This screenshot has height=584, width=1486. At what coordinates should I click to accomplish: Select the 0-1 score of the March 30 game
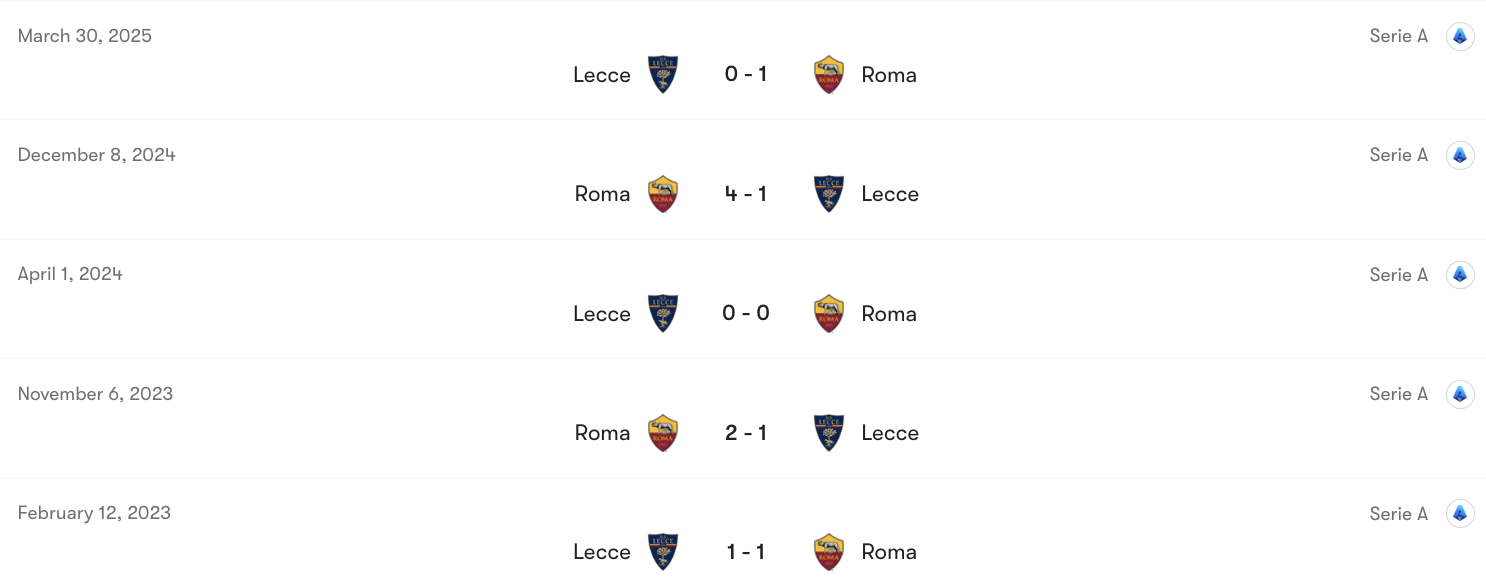coord(746,74)
